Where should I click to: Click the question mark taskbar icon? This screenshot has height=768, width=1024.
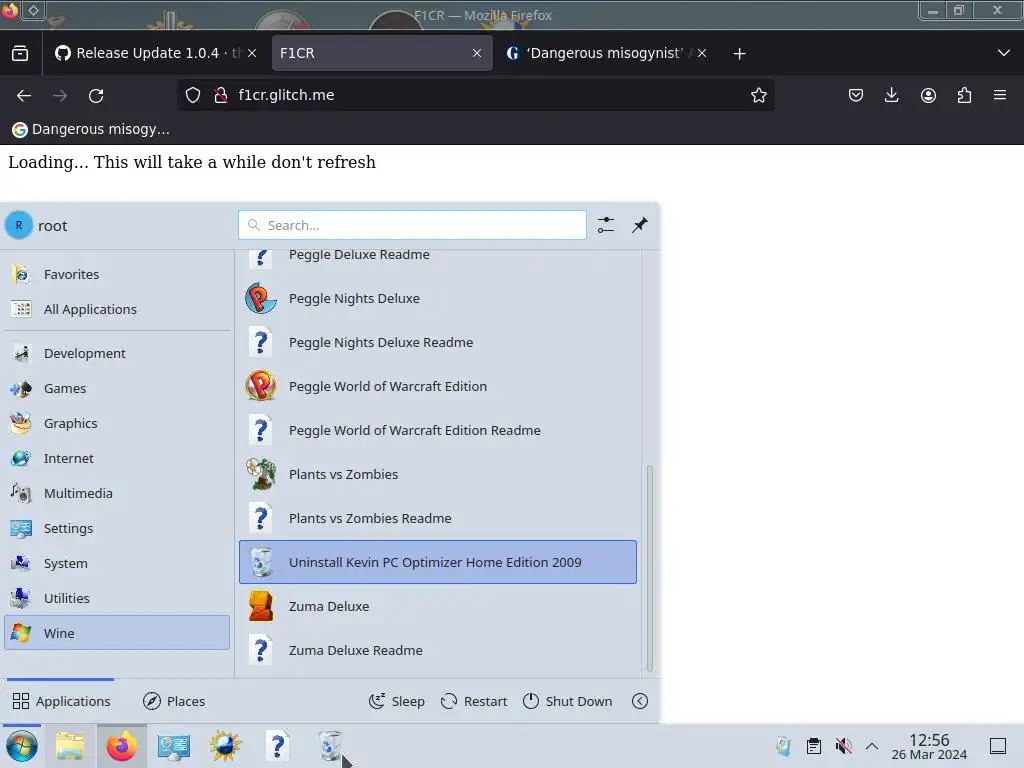point(278,746)
